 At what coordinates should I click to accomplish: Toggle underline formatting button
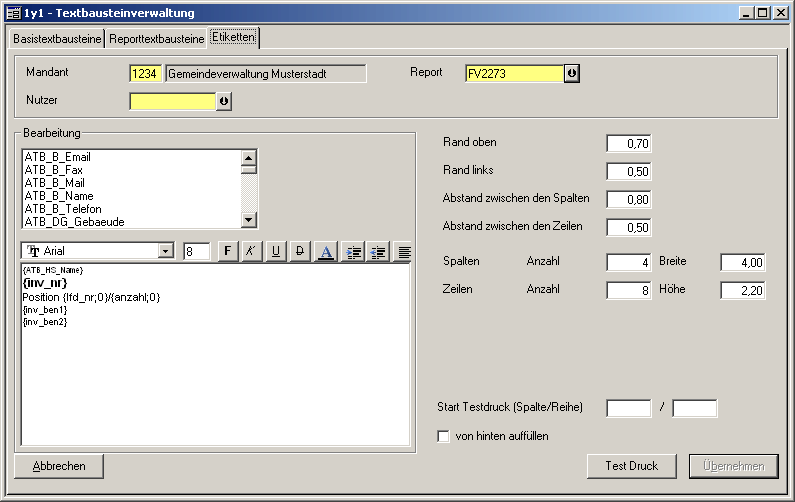tap(276, 252)
